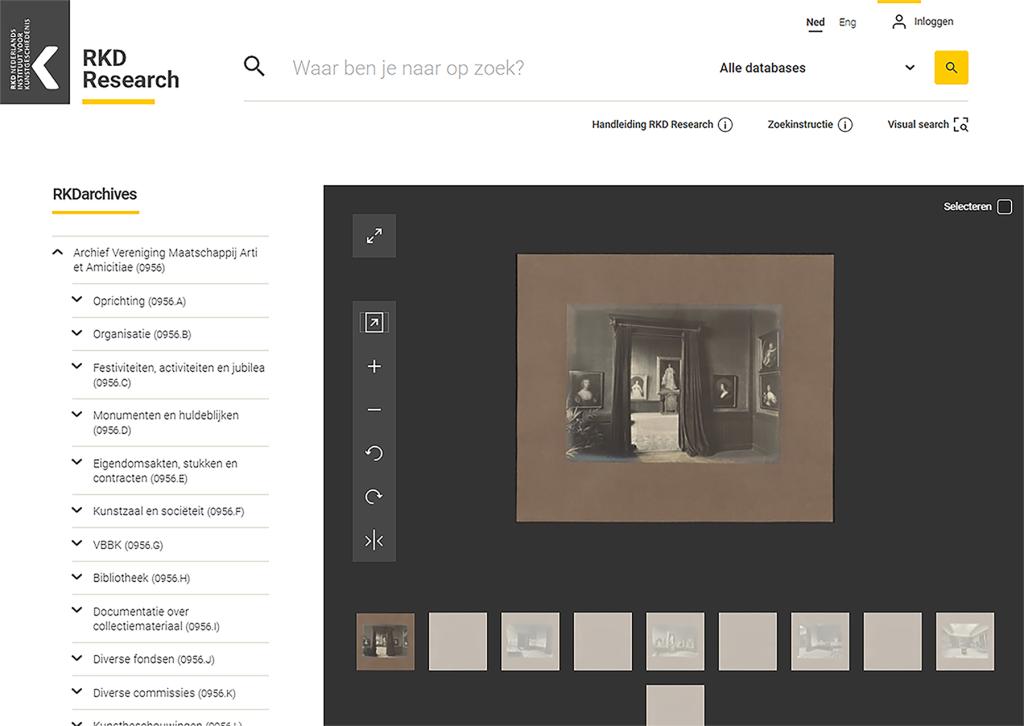Switch the site language to Eng
The width and height of the screenshot is (1024, 726).
[847, 21]
